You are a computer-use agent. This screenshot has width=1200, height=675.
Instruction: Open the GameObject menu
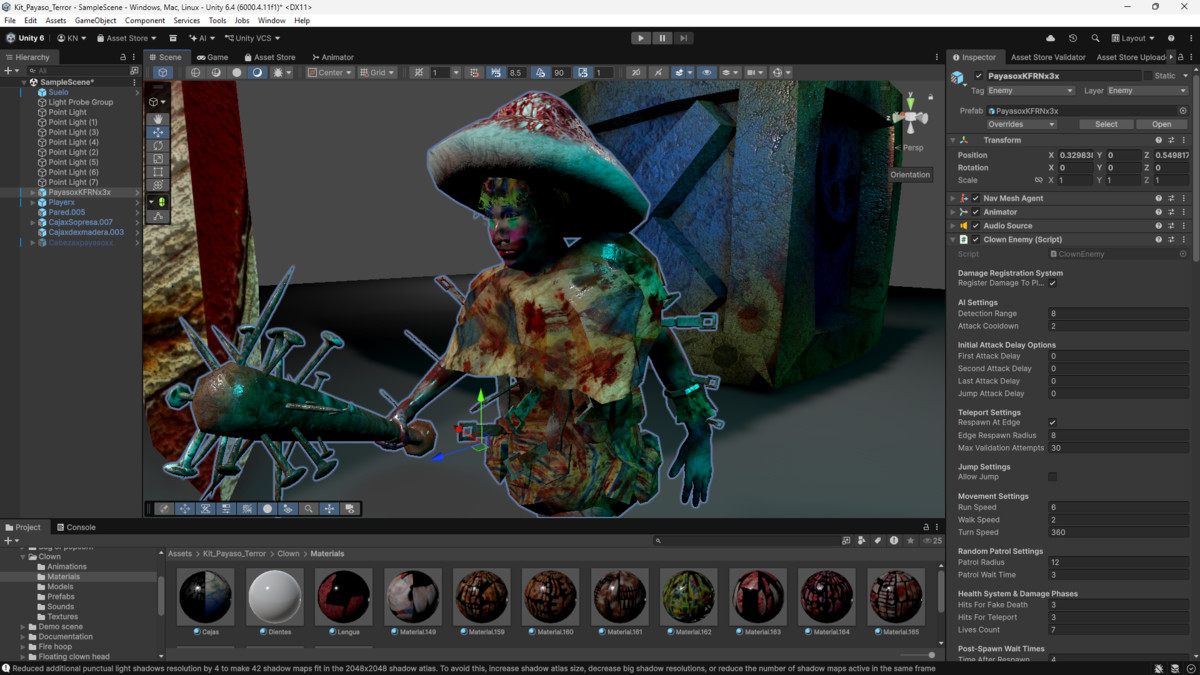pyautogui.click(x=95, y=20)
